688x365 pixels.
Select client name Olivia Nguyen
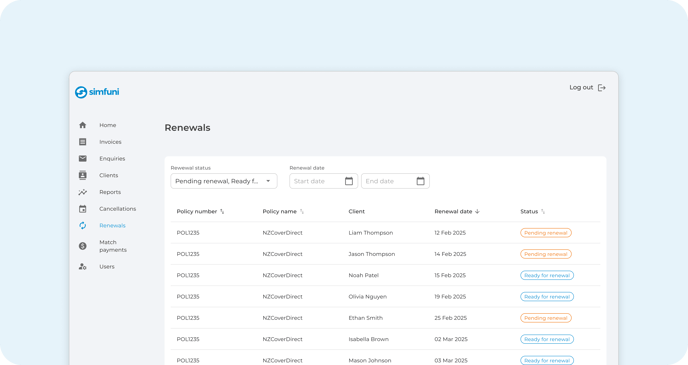368,297
